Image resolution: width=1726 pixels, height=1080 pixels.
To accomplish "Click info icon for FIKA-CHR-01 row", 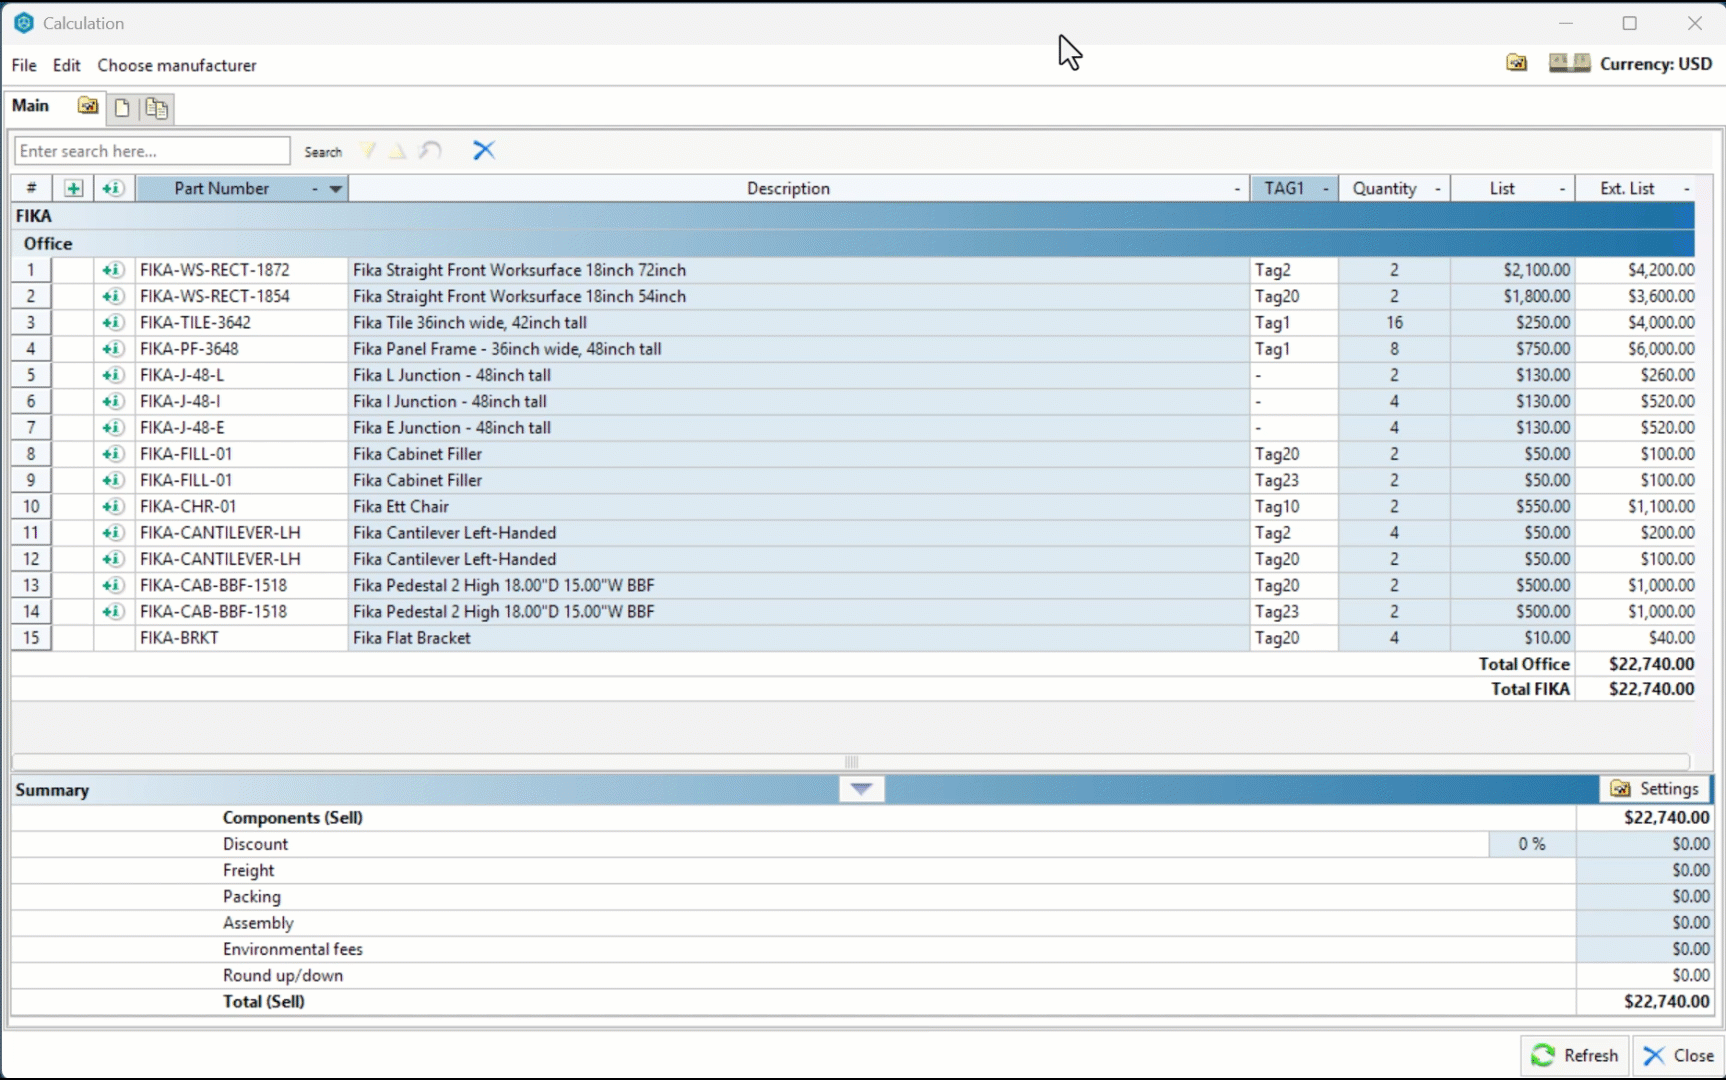I will [113, 507].
